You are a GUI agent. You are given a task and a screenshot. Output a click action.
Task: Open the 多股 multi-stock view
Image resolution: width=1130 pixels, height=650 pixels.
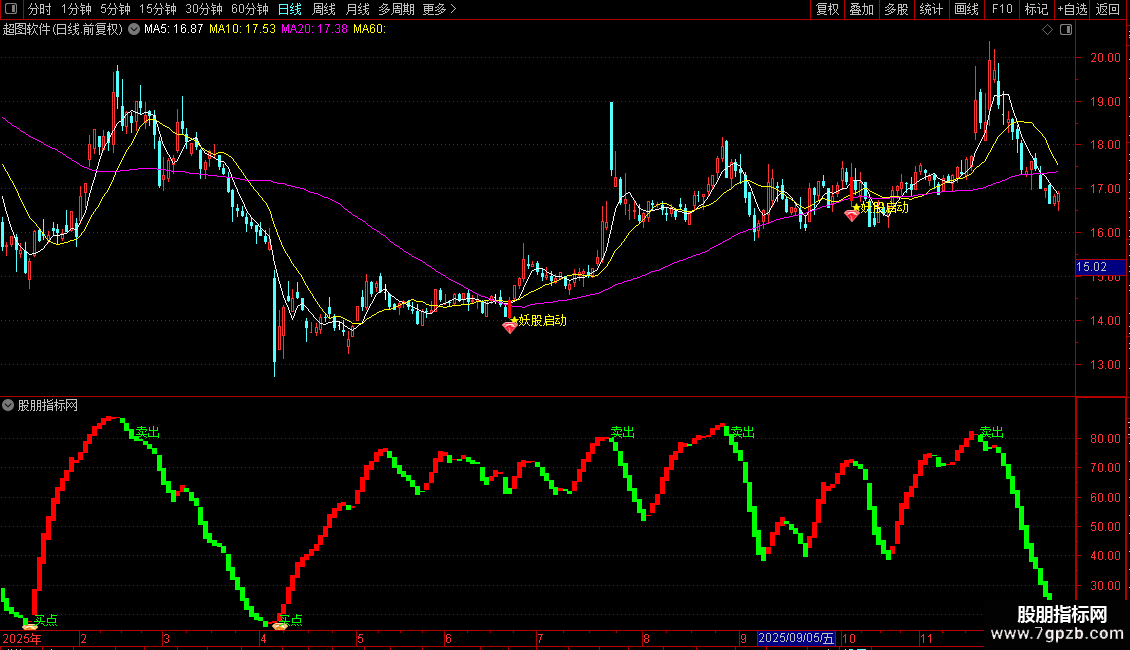pos(896,9)
